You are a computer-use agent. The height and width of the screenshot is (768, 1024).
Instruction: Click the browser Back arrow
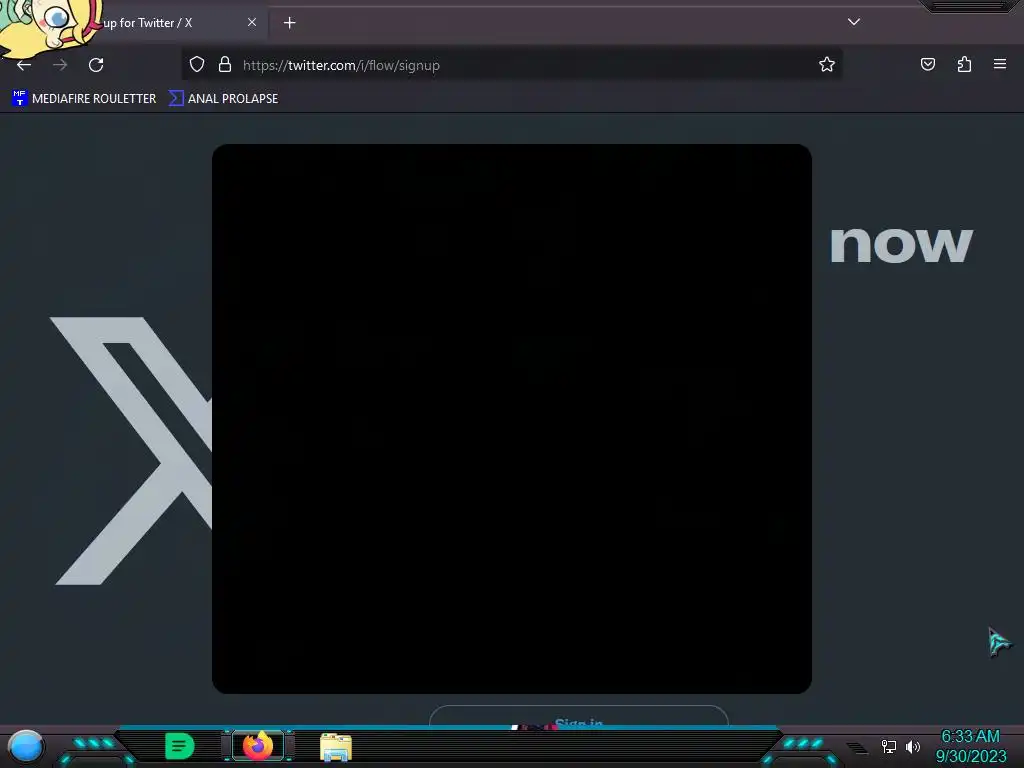(x=24, y=65)
